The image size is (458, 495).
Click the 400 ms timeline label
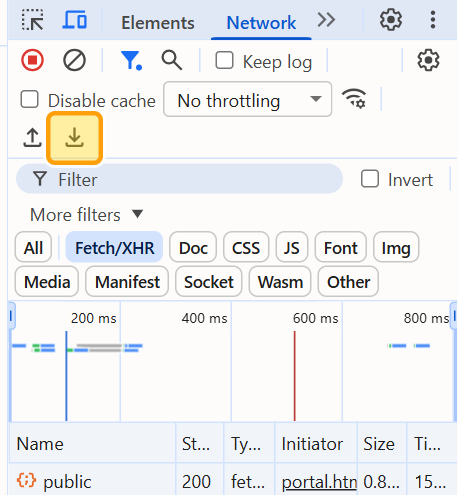tap(204, 318)
